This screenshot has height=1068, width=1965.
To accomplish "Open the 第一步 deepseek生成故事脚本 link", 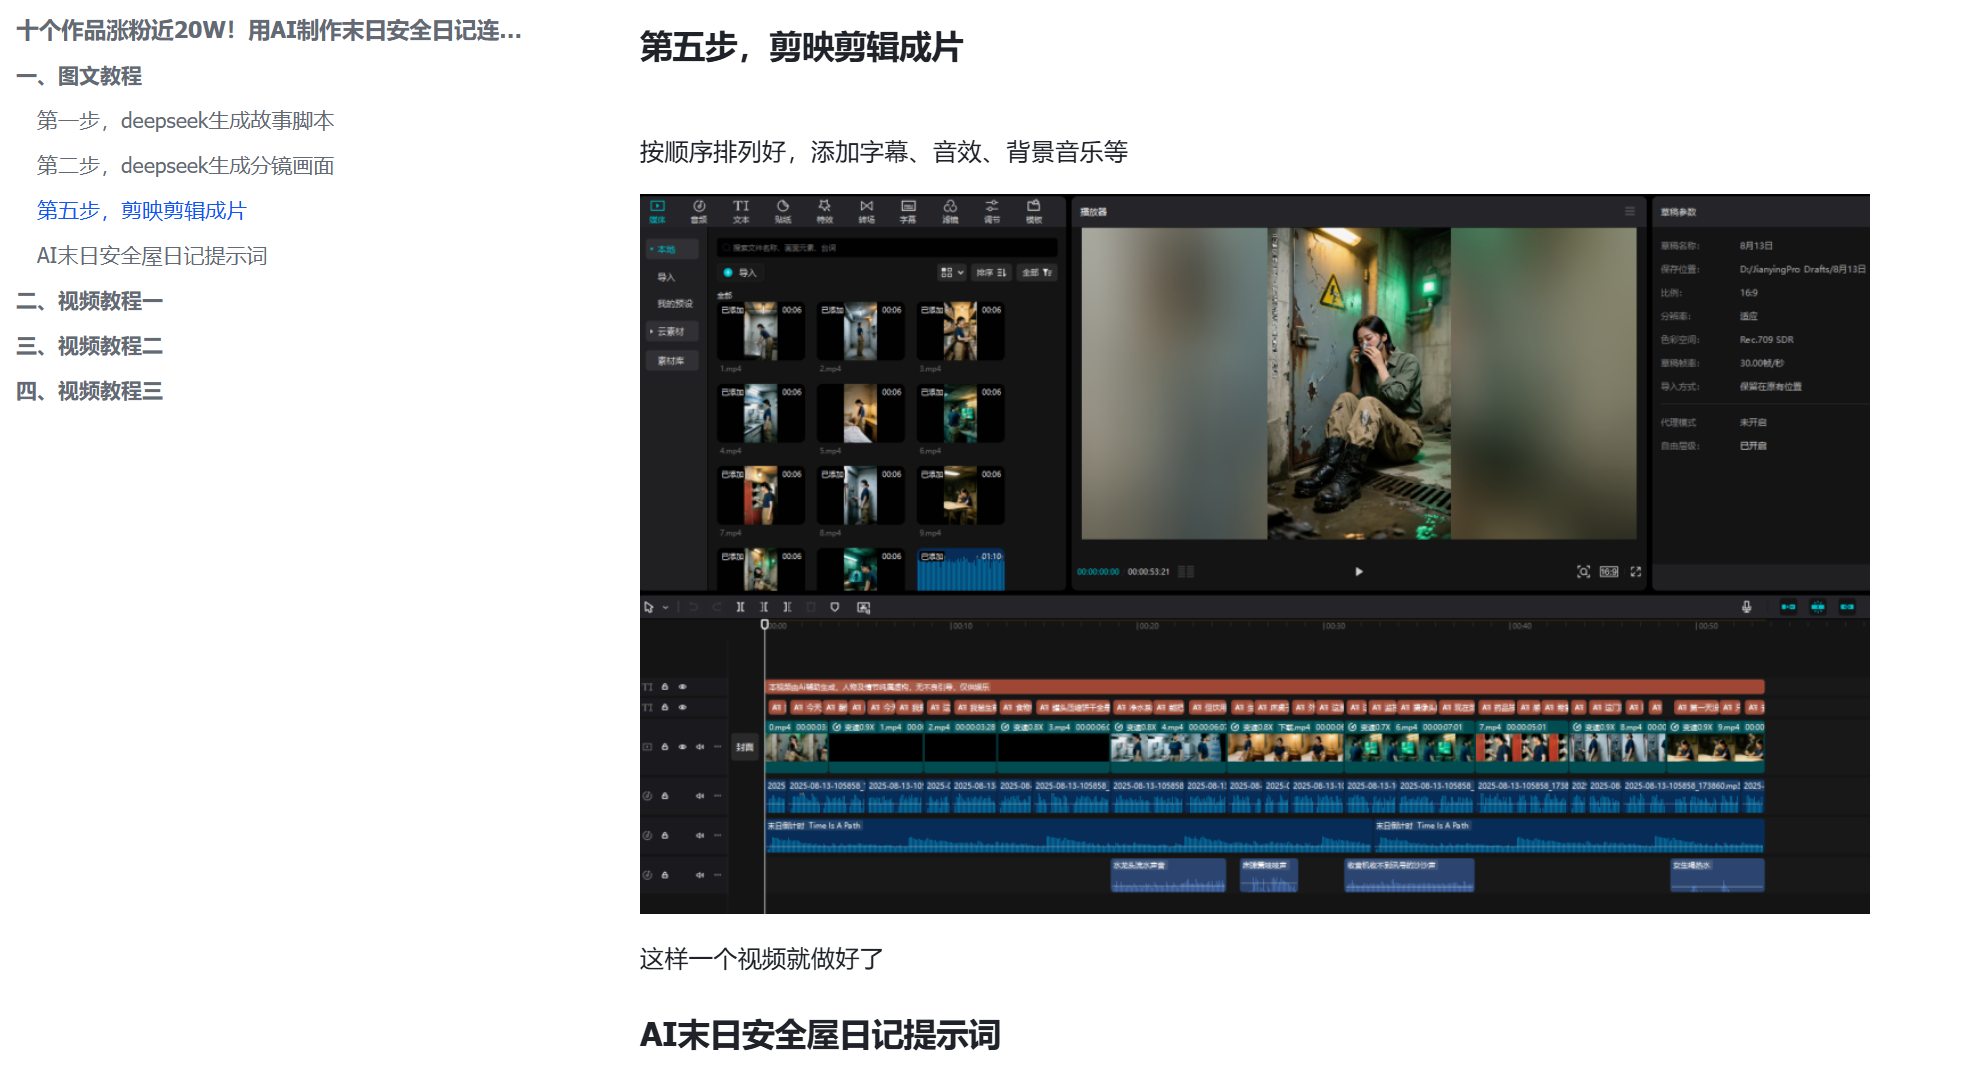I will tap(185, 120).
